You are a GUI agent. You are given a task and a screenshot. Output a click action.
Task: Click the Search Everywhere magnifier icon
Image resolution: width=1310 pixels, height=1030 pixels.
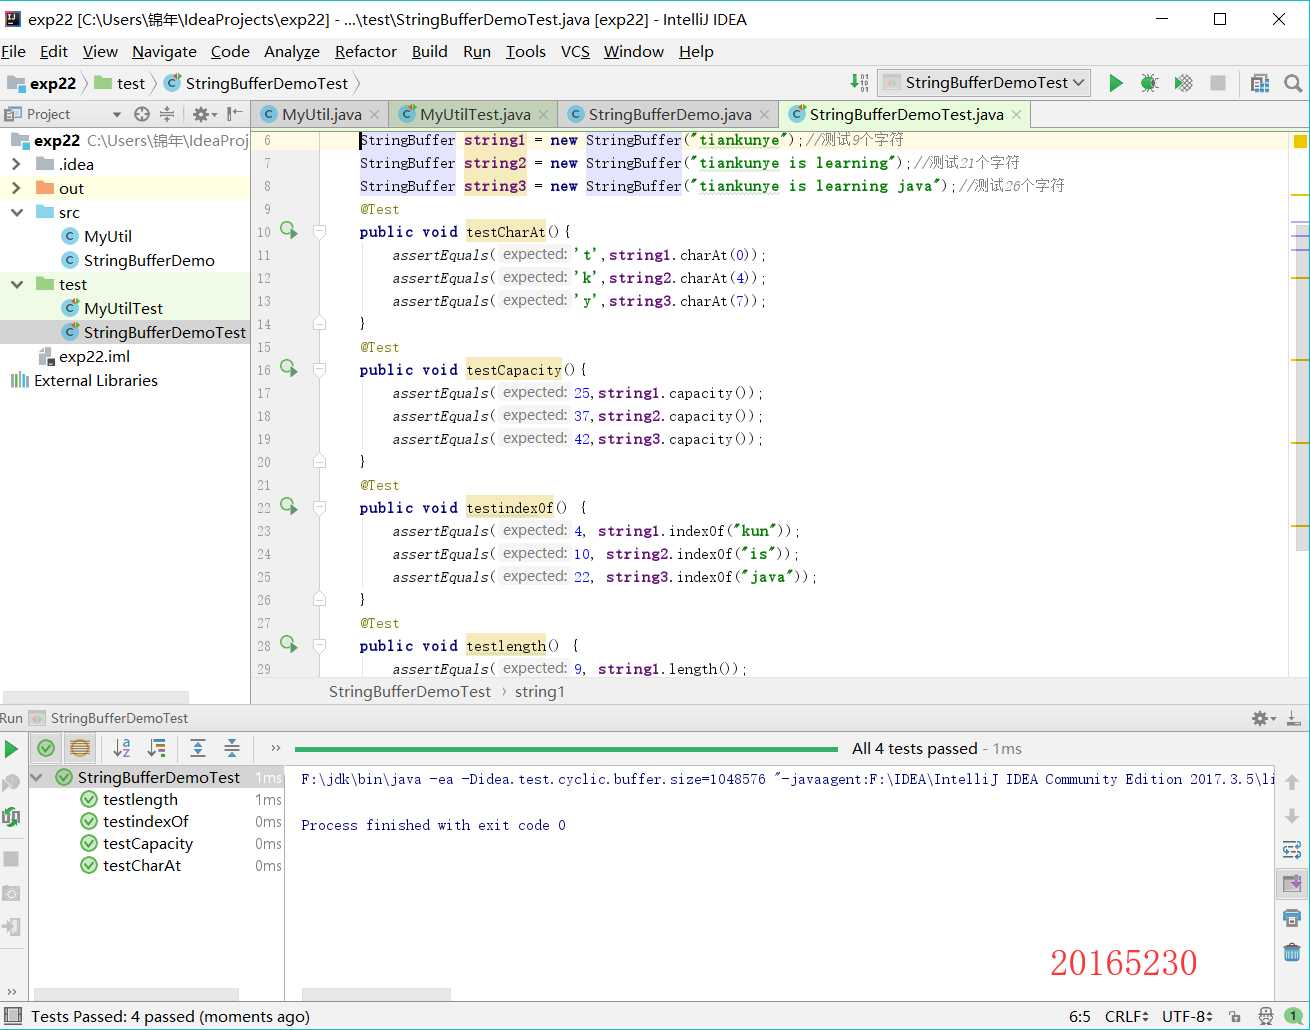point(1293,83)
